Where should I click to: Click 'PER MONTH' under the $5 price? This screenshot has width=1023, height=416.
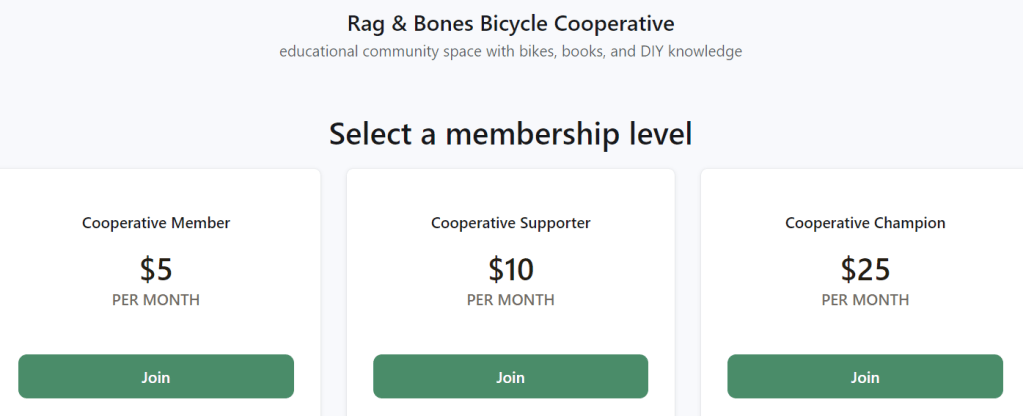156,300
